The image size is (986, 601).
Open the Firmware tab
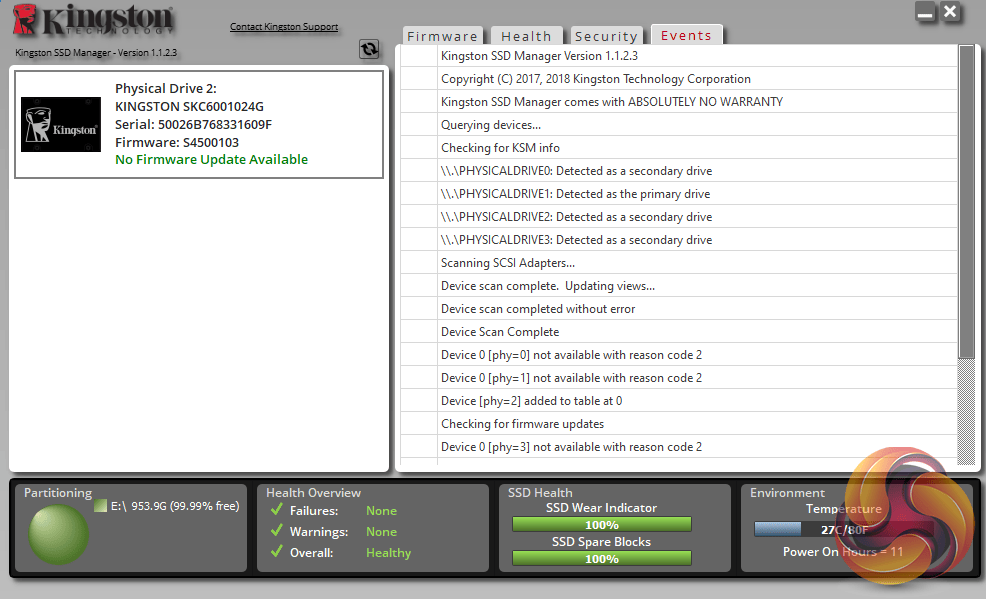(442, 36)
